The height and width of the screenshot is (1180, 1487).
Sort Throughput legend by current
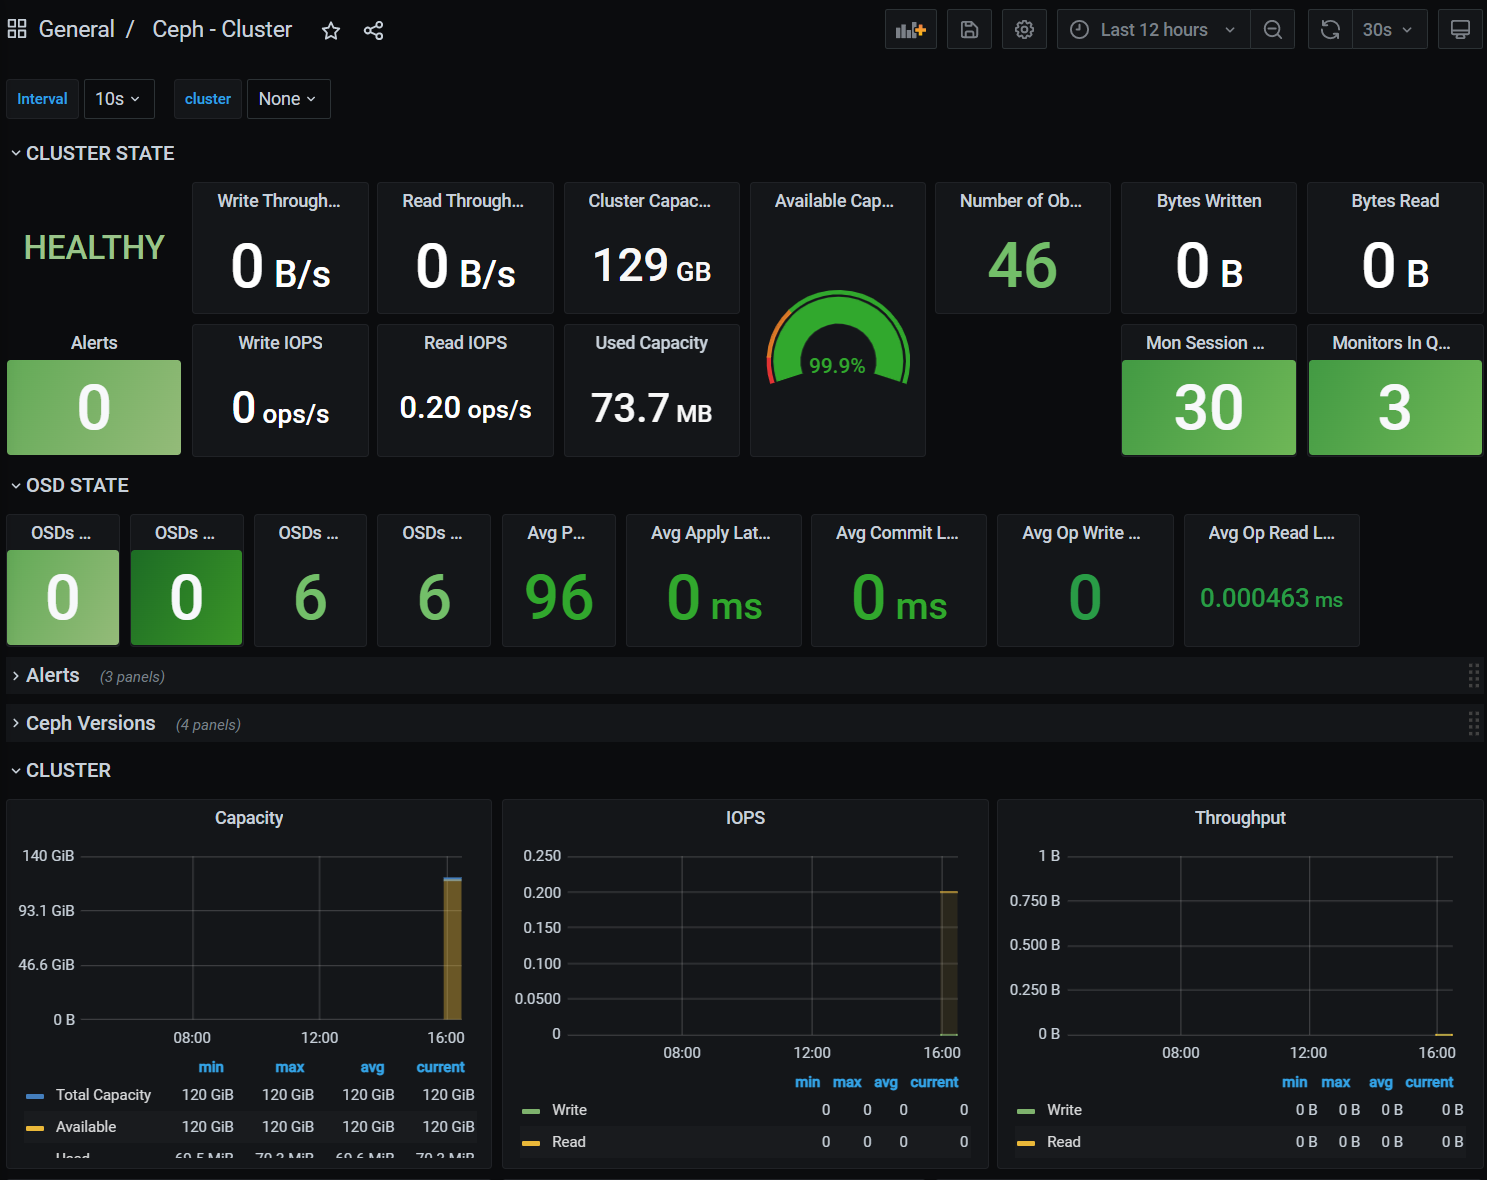coord(1429,1082)
